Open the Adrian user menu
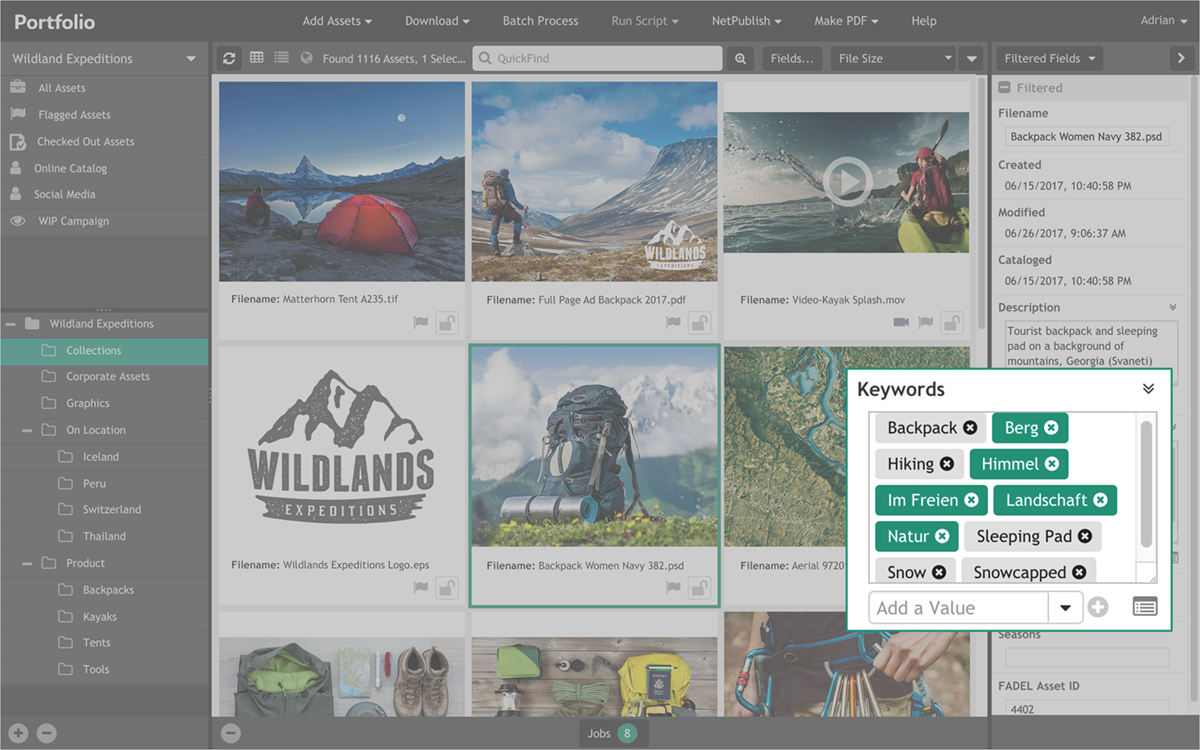1200x750 pixels. pos(1164,21)
